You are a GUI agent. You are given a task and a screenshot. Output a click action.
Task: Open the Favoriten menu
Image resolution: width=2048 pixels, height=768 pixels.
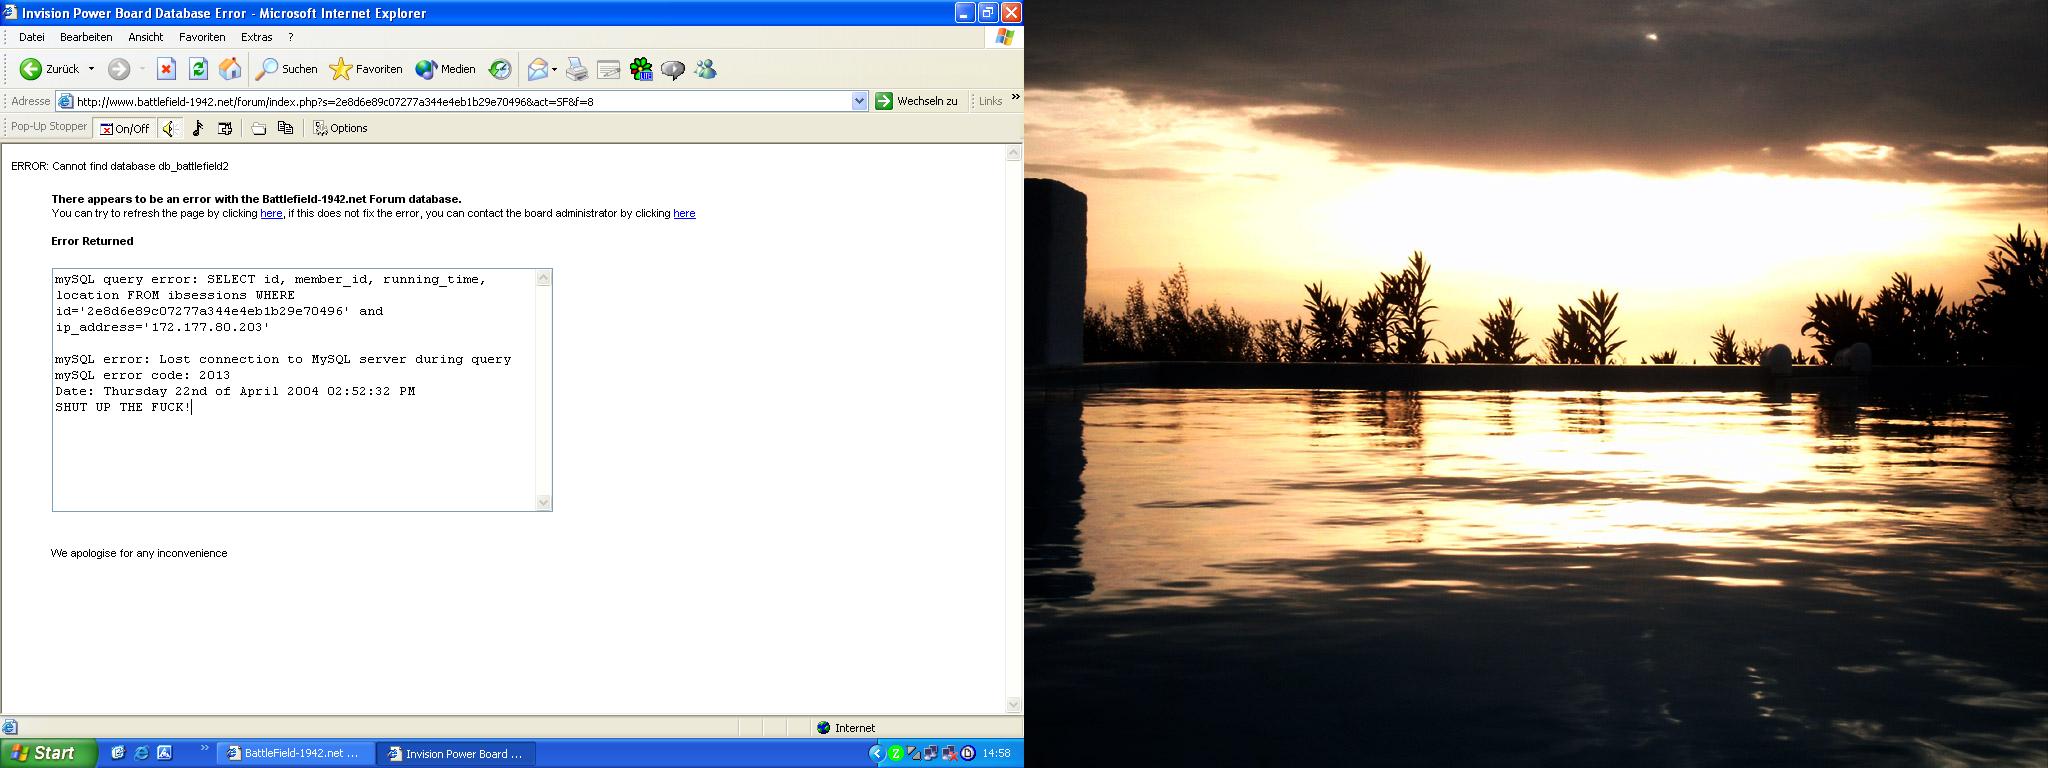pos(202,37)
